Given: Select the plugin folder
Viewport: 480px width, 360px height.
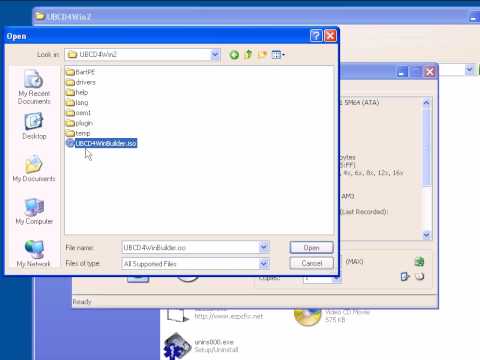Looking at the screenshot, I should (x=79, y=123).
